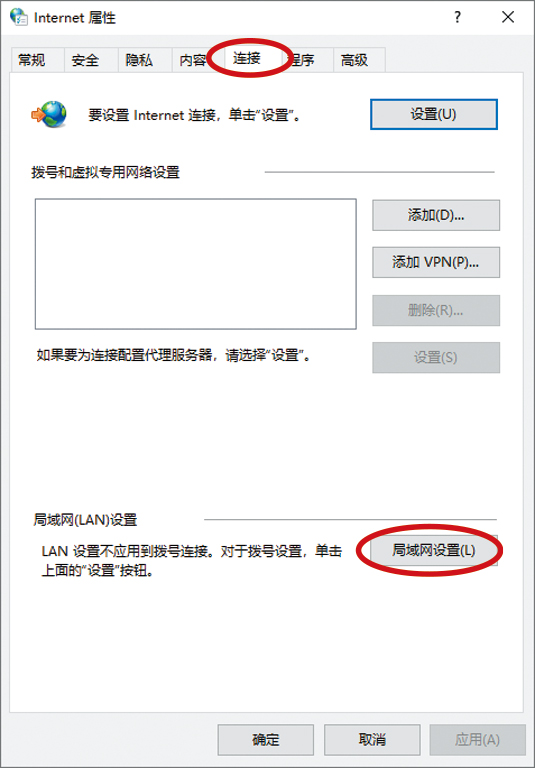Select the 隐私 tab
535x768 pixels.
click(139, 60)
